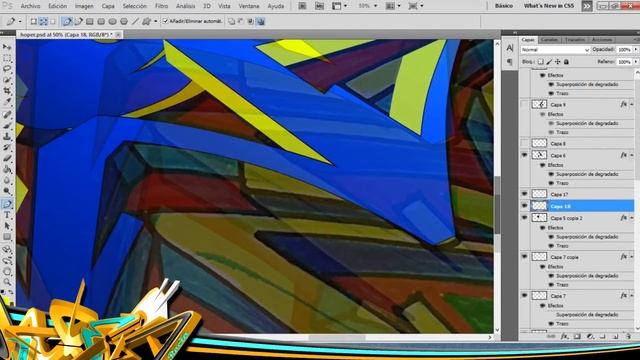The image size is (640, 360).
Task: Select the Crop tool
Action: point(7,91)
